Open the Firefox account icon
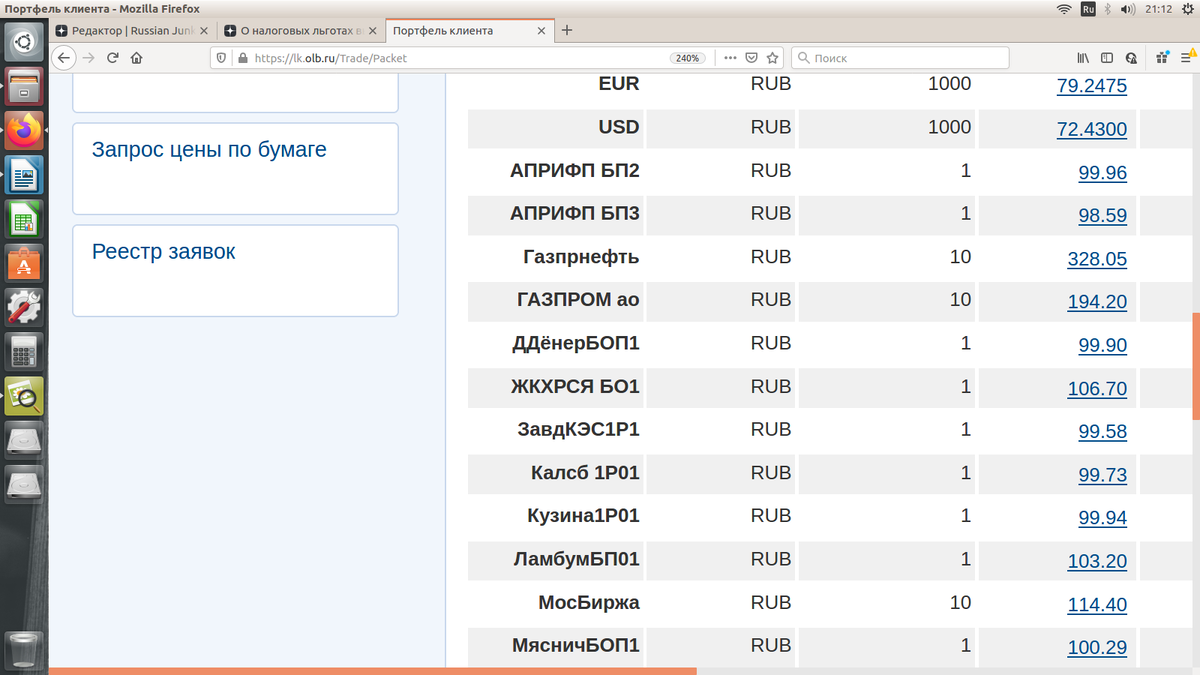Screen dimensions: 1200x675 1131,58
